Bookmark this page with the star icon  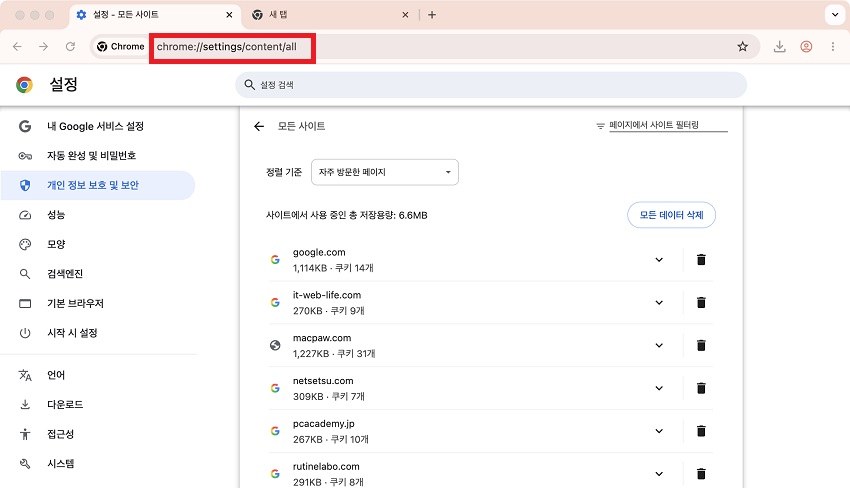[743, 47]
